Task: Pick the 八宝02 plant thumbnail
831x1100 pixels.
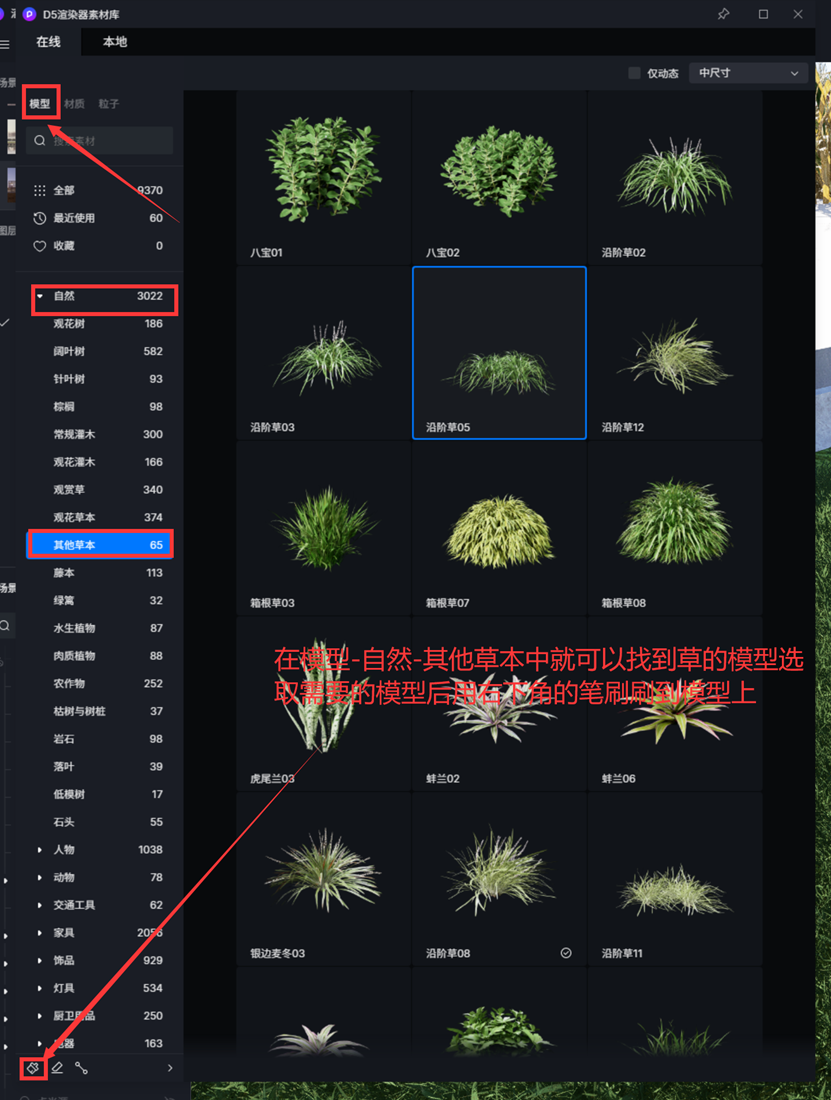Action: (x=499, y=177)
